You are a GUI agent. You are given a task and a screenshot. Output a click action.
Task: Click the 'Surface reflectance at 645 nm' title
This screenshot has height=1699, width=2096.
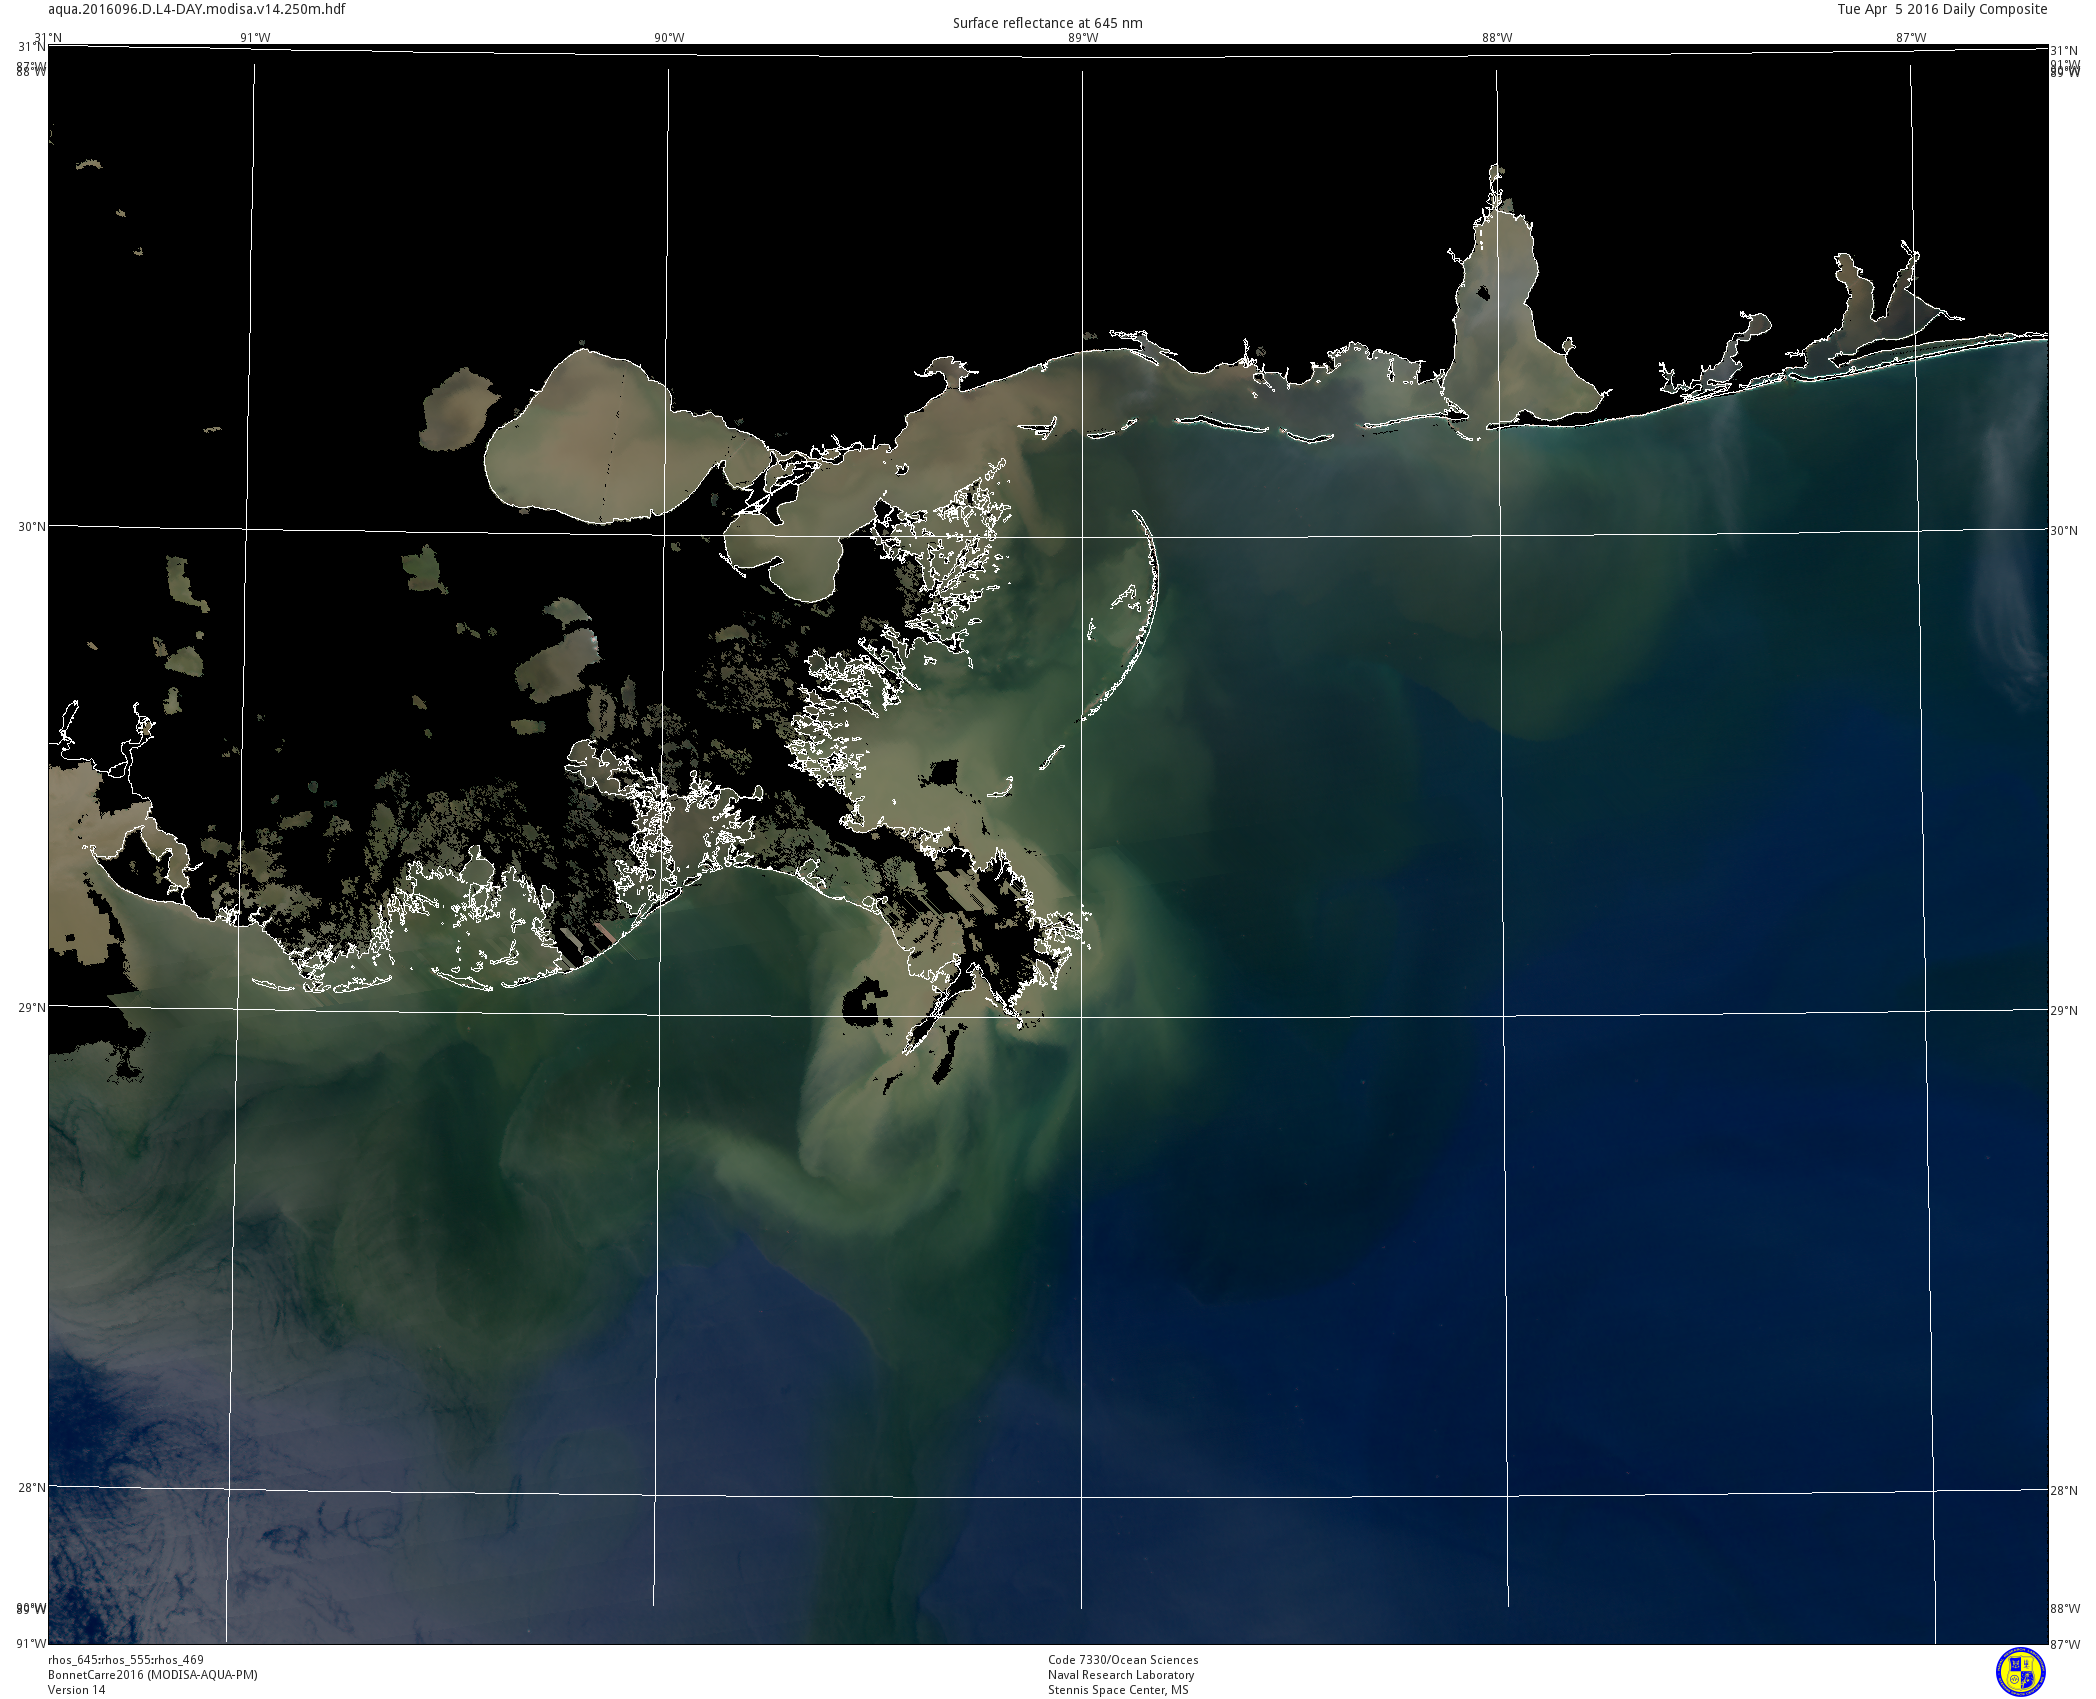click(1047, 23)
